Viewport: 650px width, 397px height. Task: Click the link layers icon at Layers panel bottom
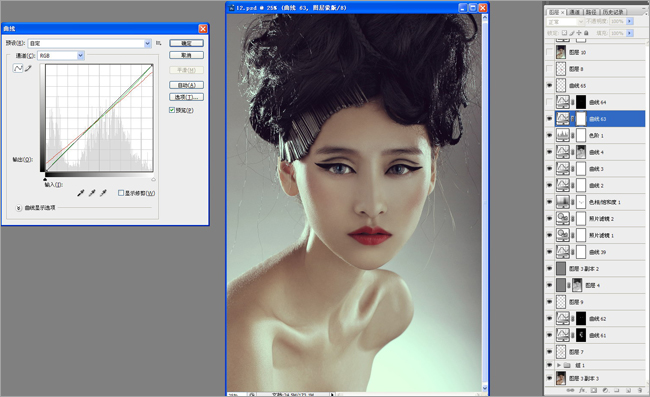coord(570,390)
